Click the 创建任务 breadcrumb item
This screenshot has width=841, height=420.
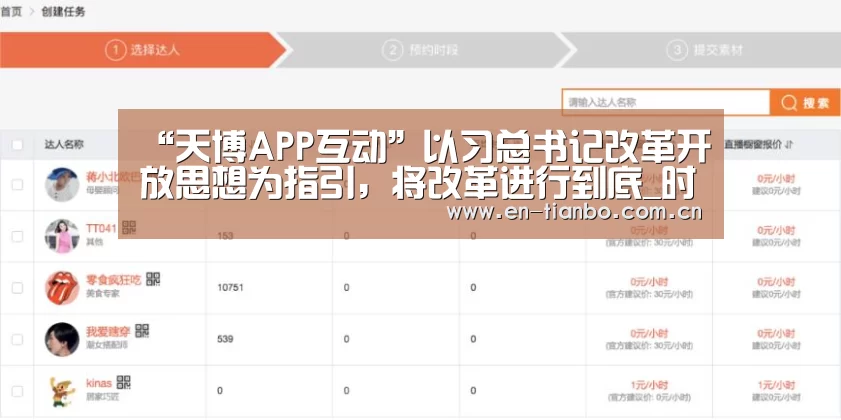[x=63, y=12]
